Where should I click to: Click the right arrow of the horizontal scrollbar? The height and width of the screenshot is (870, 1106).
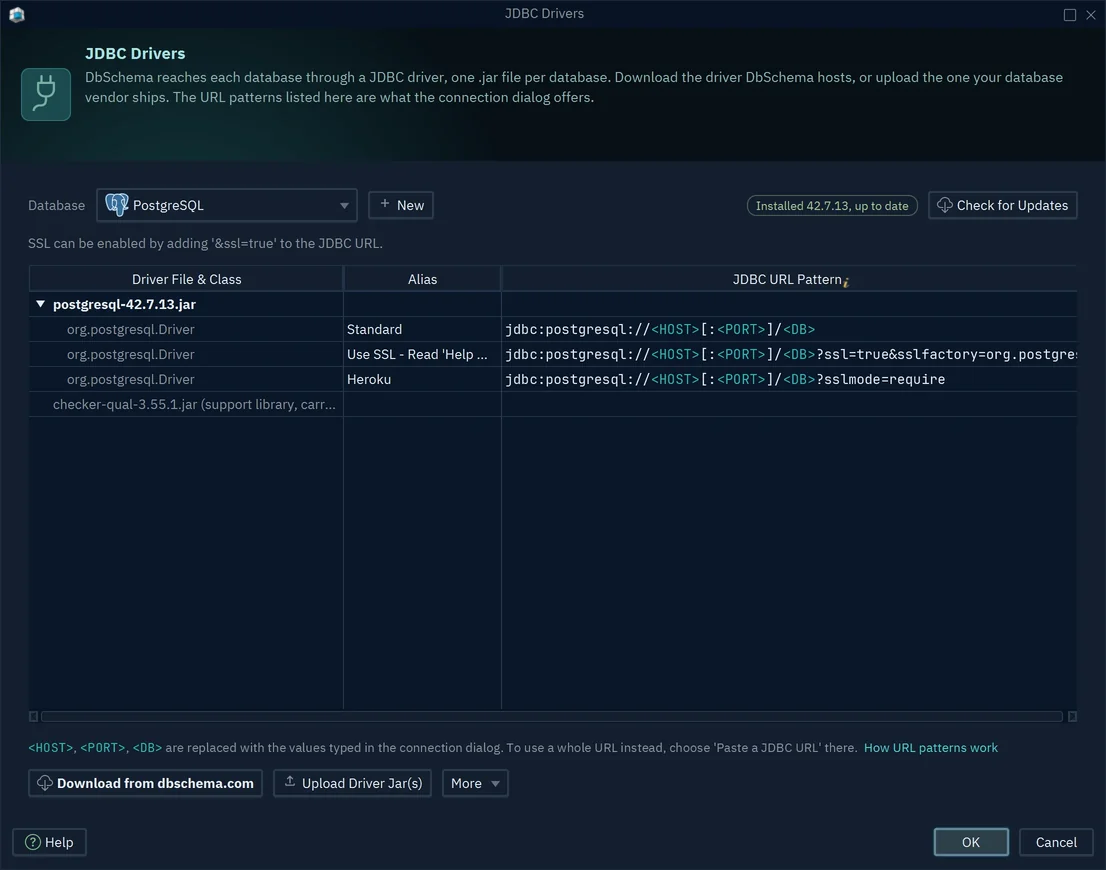click(1071, 716)
